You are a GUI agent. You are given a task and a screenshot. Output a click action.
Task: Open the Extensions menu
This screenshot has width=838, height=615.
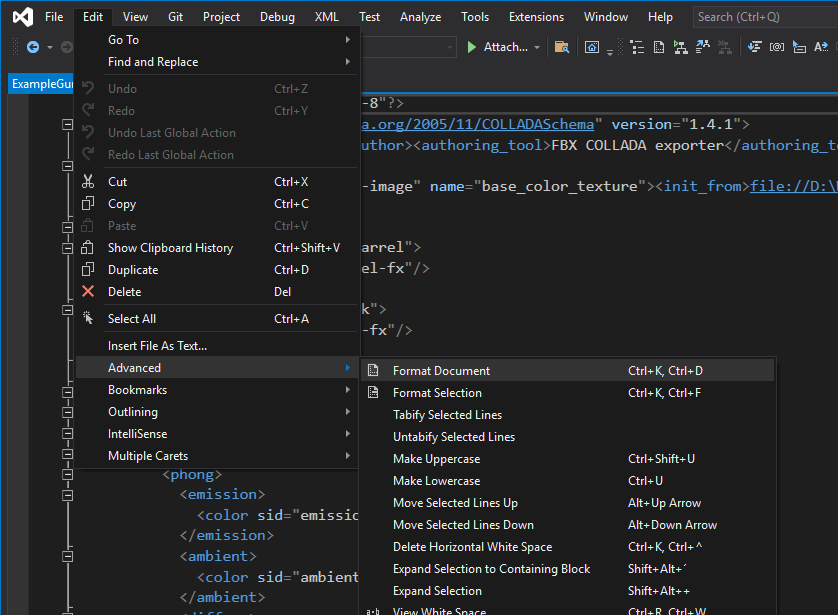click(x=536, y=17)
